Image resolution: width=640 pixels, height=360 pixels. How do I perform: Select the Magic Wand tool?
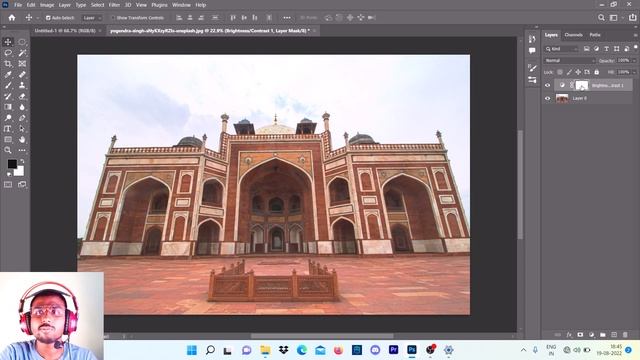click(22, 53)
